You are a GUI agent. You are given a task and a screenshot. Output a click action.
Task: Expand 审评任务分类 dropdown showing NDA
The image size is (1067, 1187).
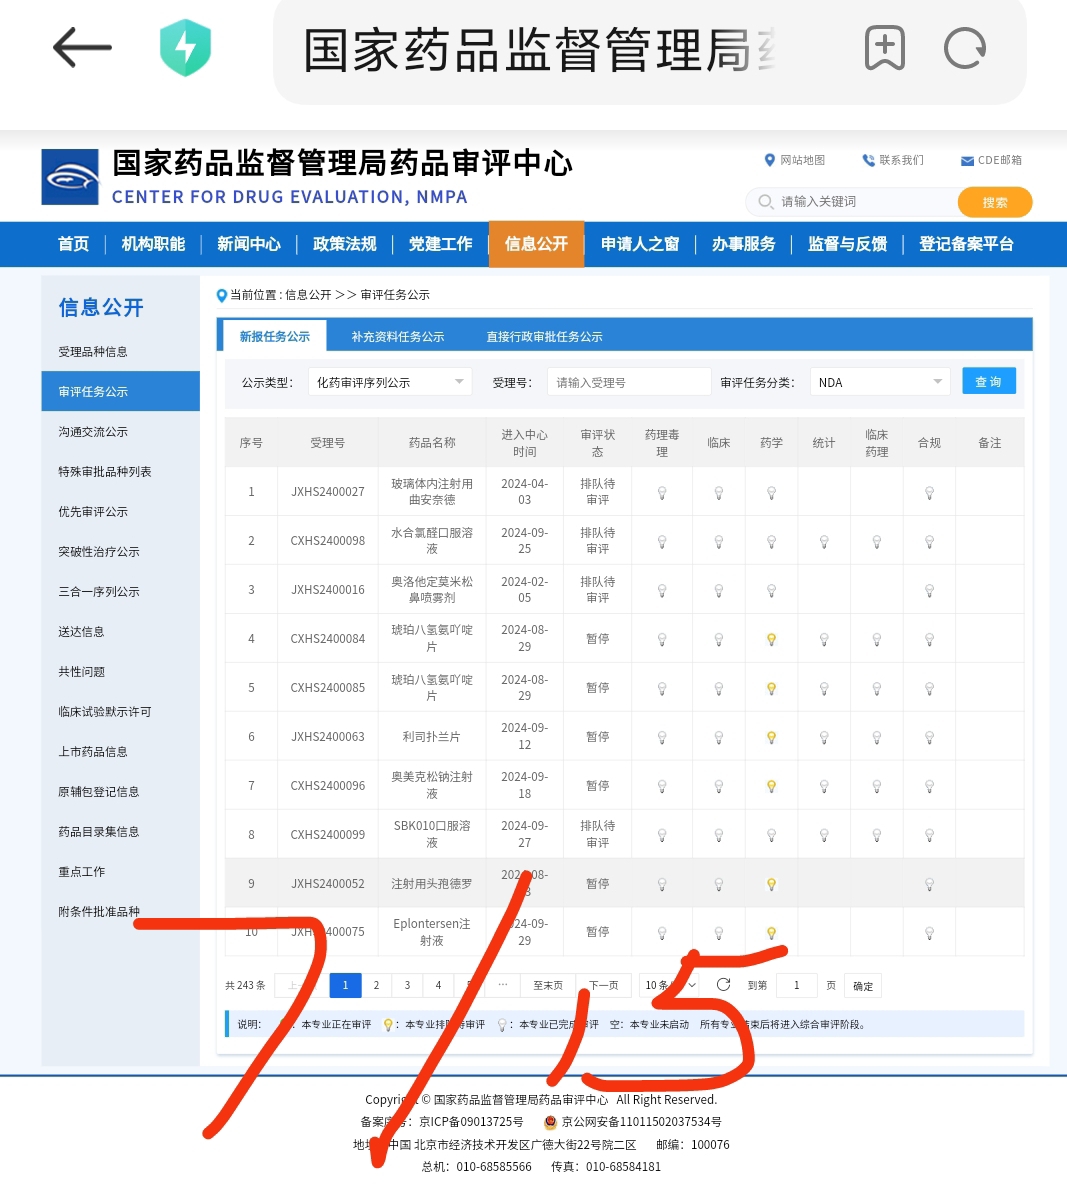coord(879,382)
